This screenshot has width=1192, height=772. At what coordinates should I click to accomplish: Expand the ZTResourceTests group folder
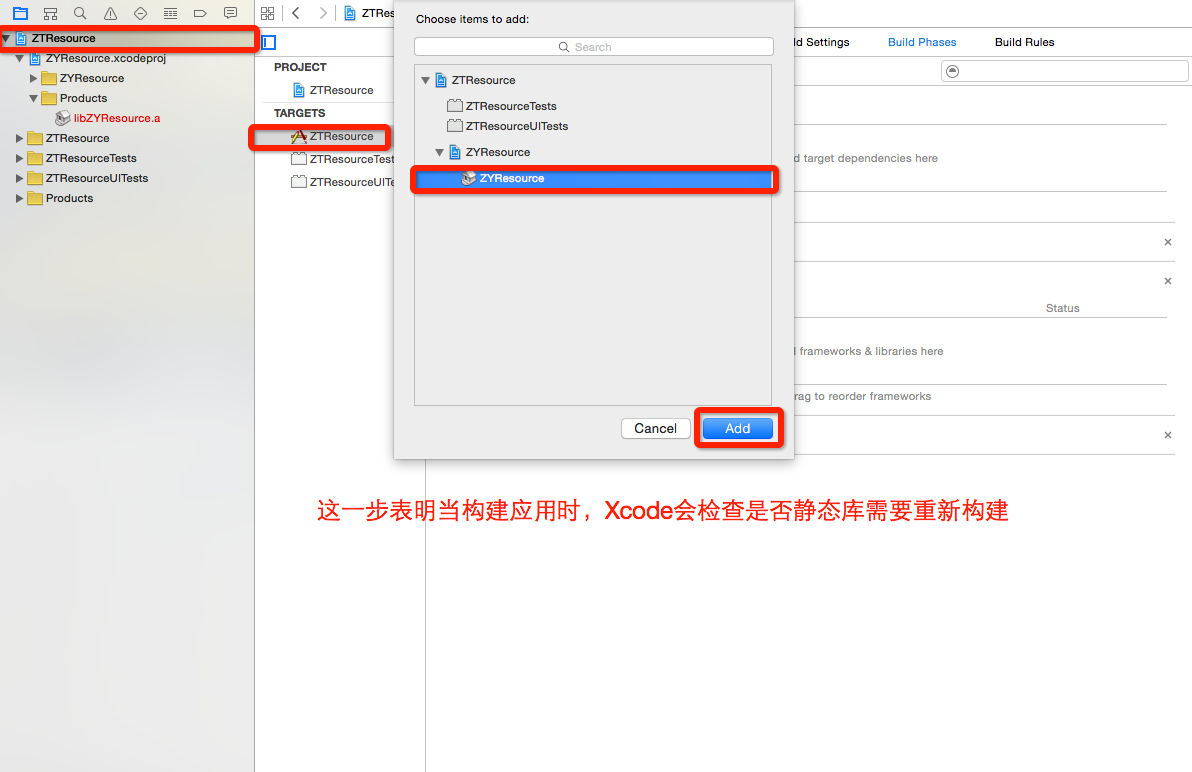tap(20, 158)
